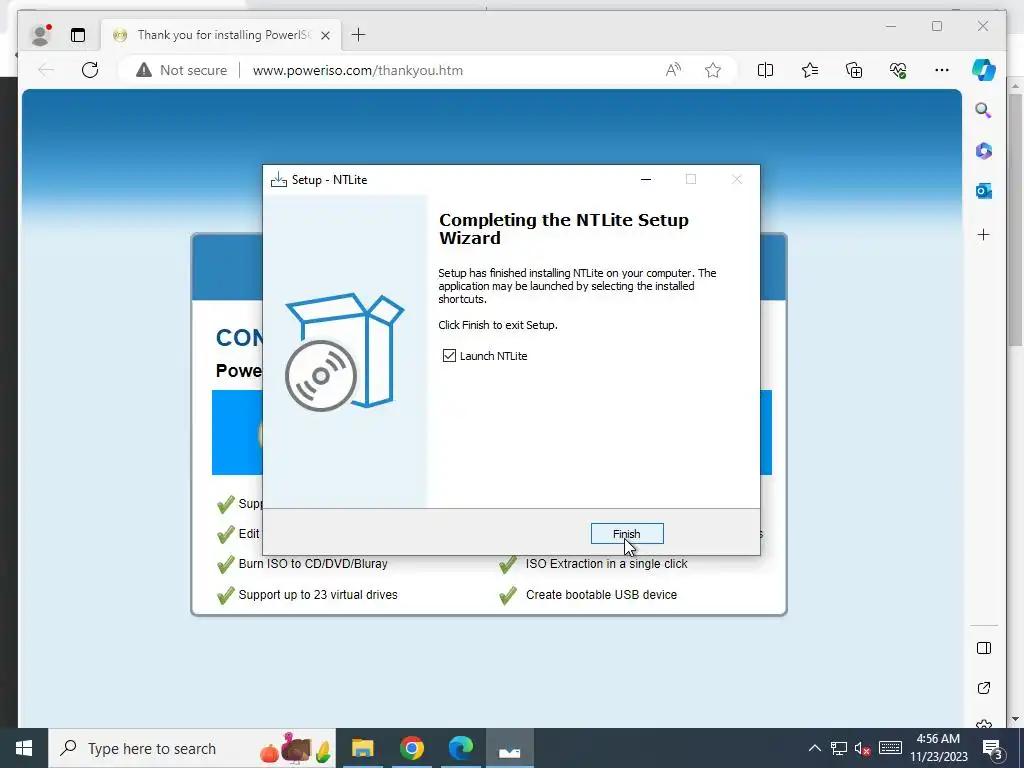
Task: Open Edge Collections
Action: point(854,70)
